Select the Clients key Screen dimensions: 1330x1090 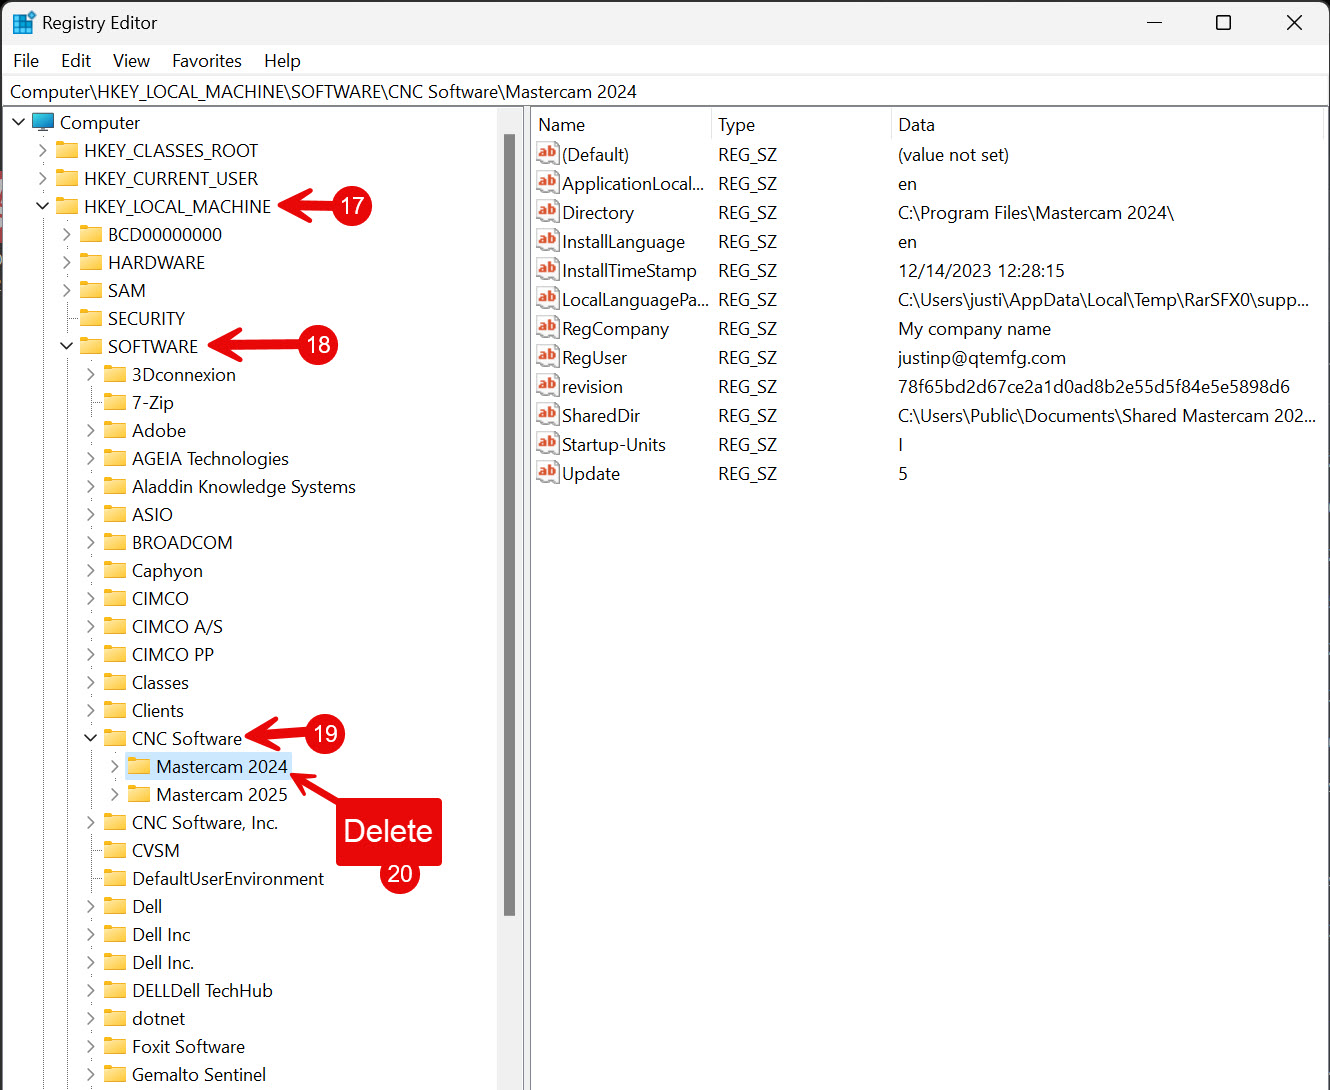click(x=158, y=710)
